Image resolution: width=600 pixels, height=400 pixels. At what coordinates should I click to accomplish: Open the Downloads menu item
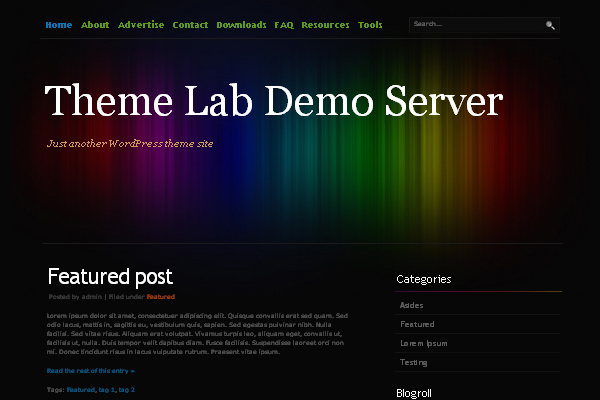click(241, 25)
